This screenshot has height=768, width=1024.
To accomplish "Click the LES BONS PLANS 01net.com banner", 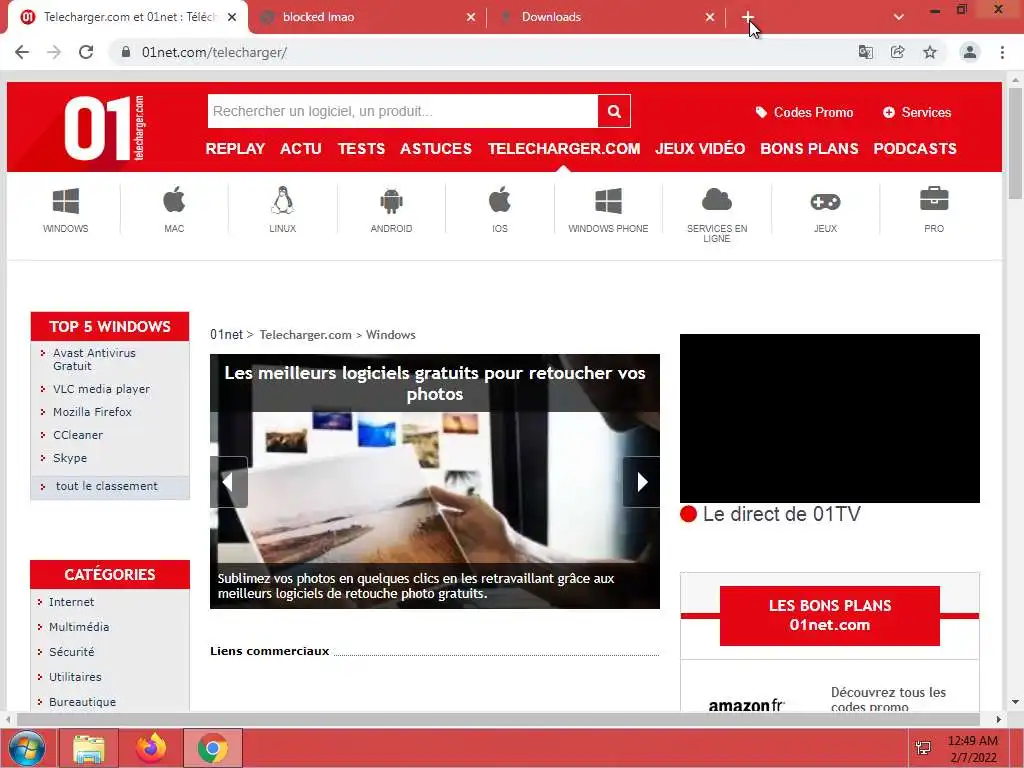I will point(829,616).
